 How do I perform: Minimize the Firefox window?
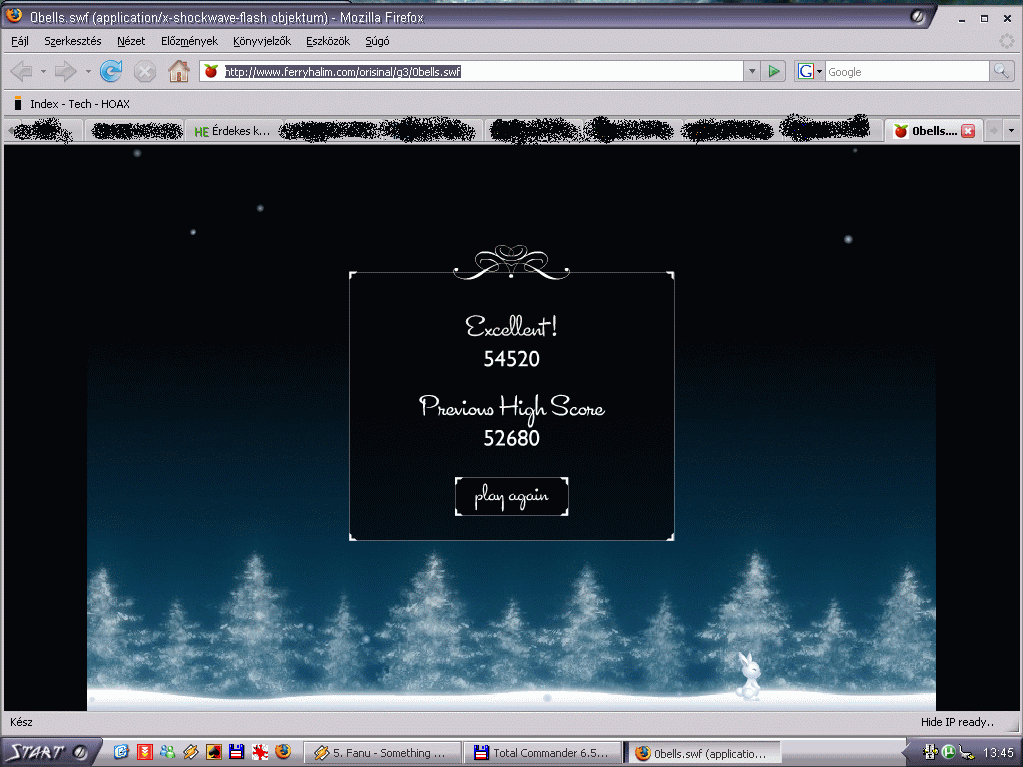point(961,19)
